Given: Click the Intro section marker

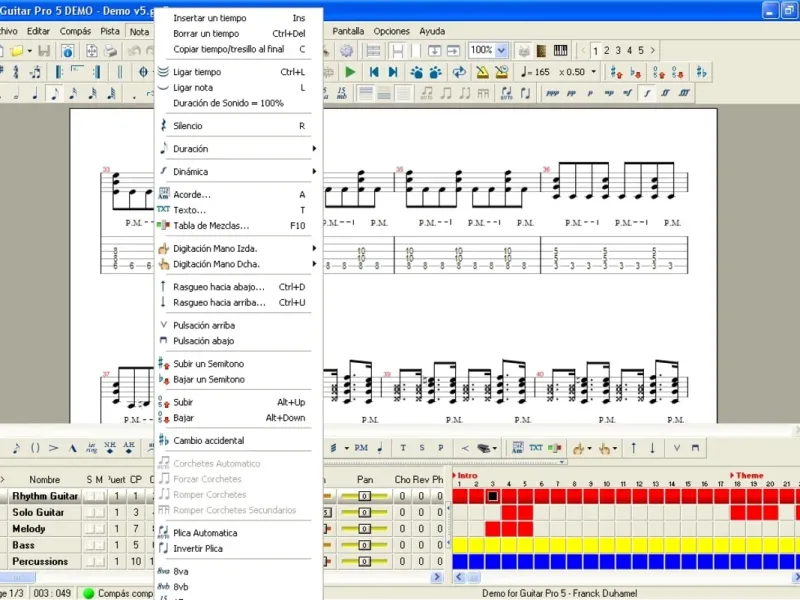Looking at the screenshot, I should pyautogui.click(x=465, y=475).
